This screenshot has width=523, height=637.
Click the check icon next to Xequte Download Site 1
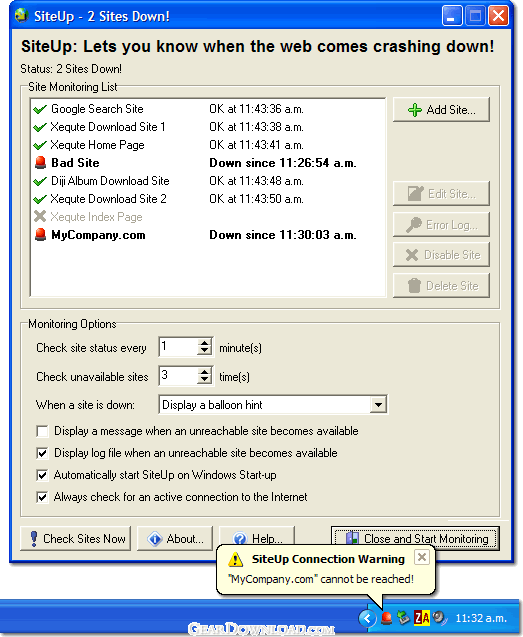[40, 127]
